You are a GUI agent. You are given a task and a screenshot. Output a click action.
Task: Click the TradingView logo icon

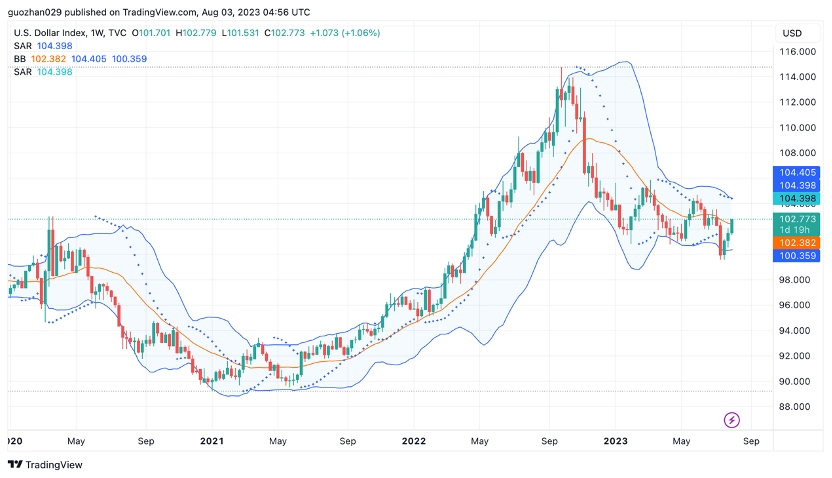click(x=15, y=465)
